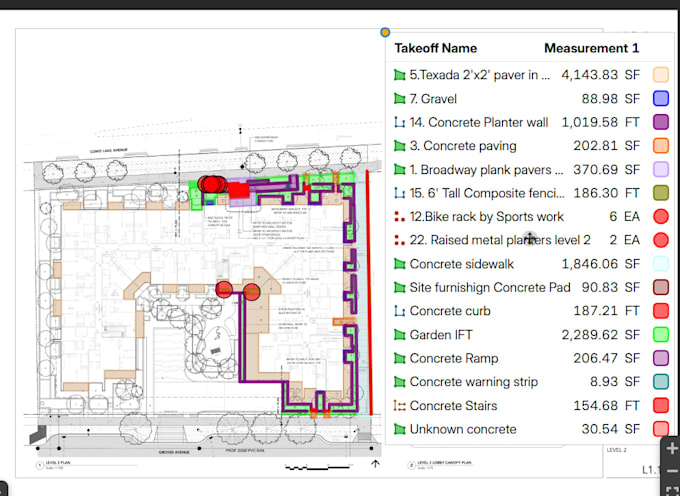This screenshot has width=680, height=496.
Task: Select the 'Garden IFT' takeoff name
Action: point(441,335)
